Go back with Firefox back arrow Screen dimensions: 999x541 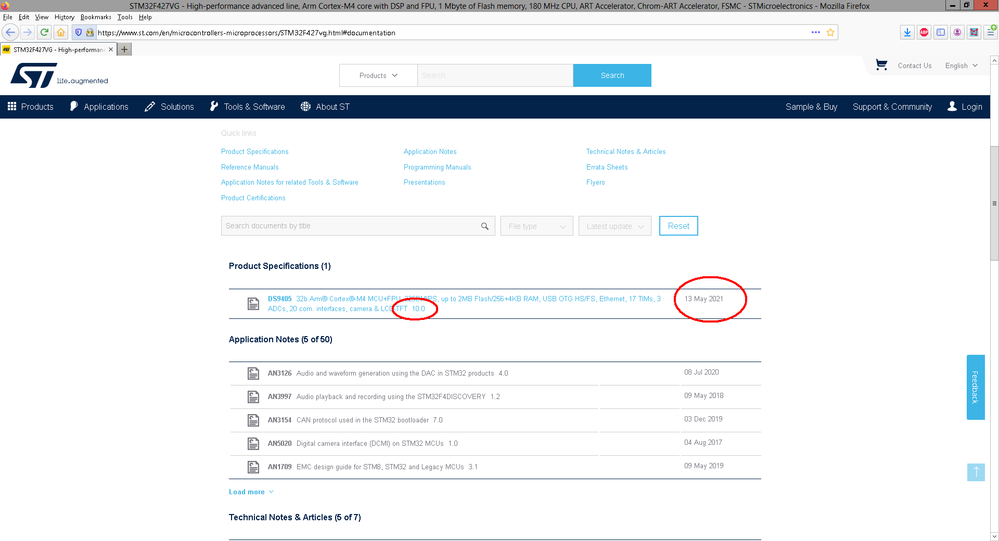(10, 32)
